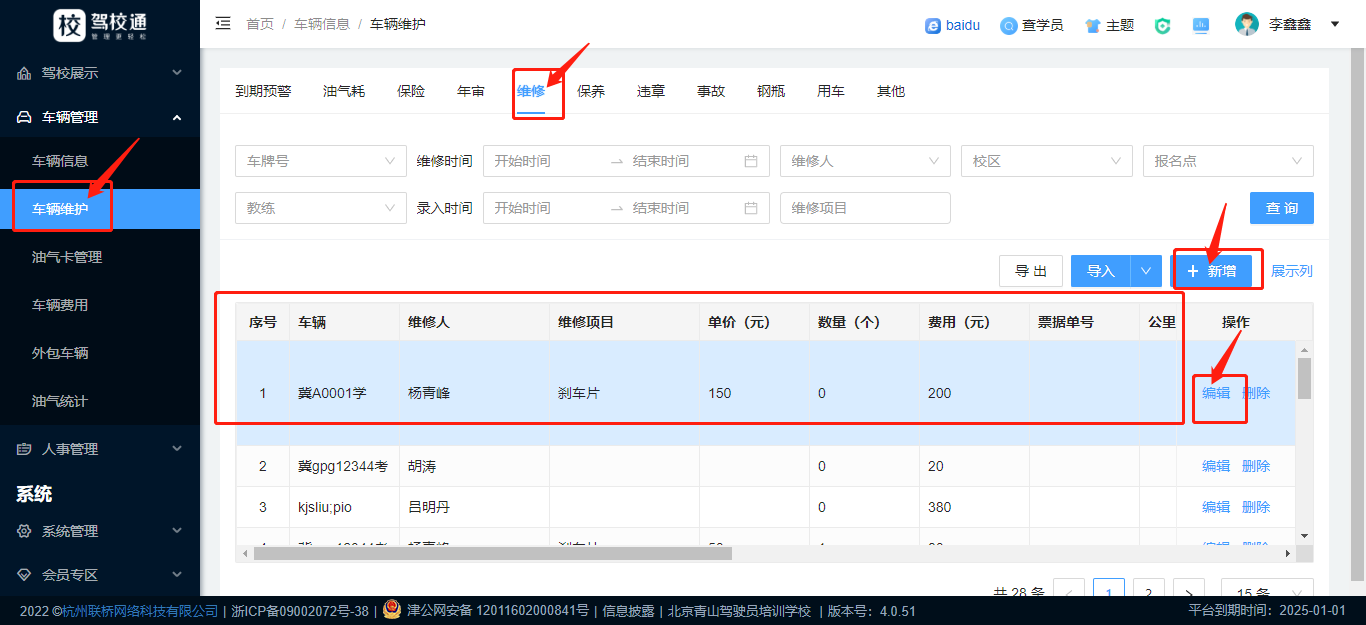
Task: Open the 车牌号 dropdown
Action: point(321,161)
